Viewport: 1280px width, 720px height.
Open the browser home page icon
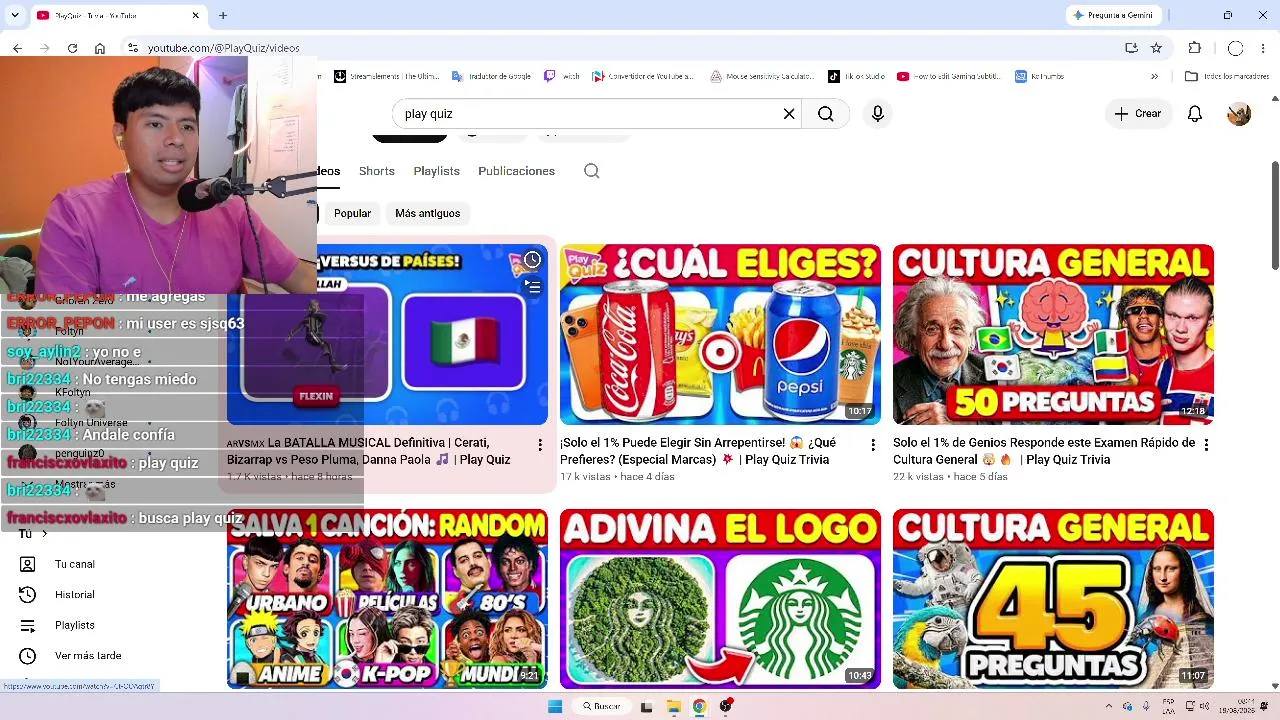point(100,48)
